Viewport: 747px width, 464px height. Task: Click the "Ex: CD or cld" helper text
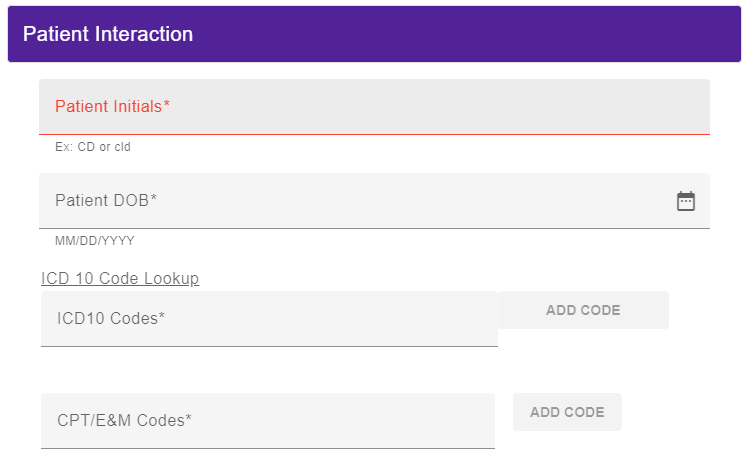93,147
